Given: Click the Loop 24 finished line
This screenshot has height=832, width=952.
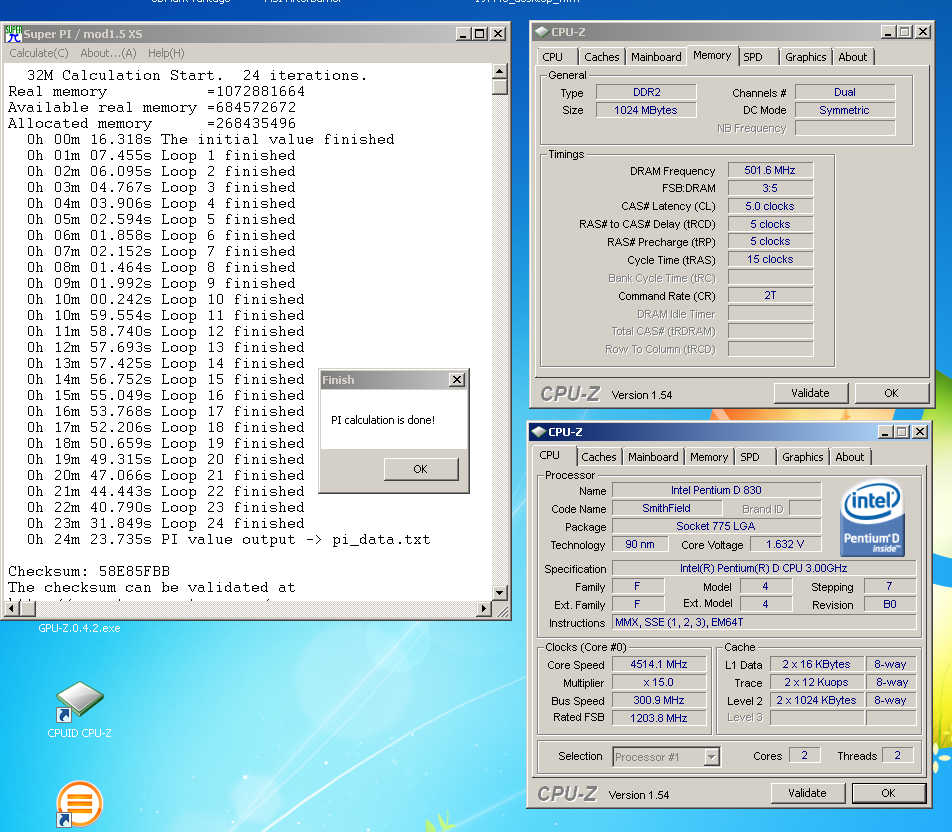Looking at the screenshot, I should point(165,523).
